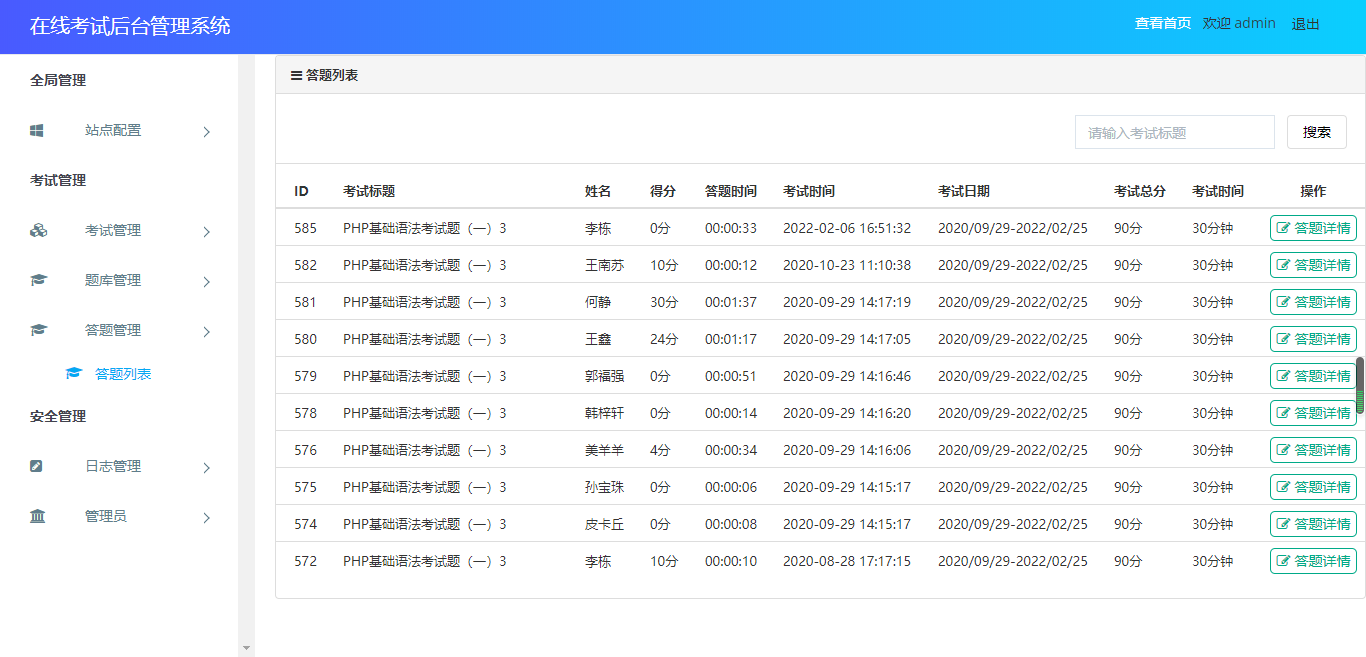Click 退出 to log out
The image size is (1366, 657).
coord(1305,24)
